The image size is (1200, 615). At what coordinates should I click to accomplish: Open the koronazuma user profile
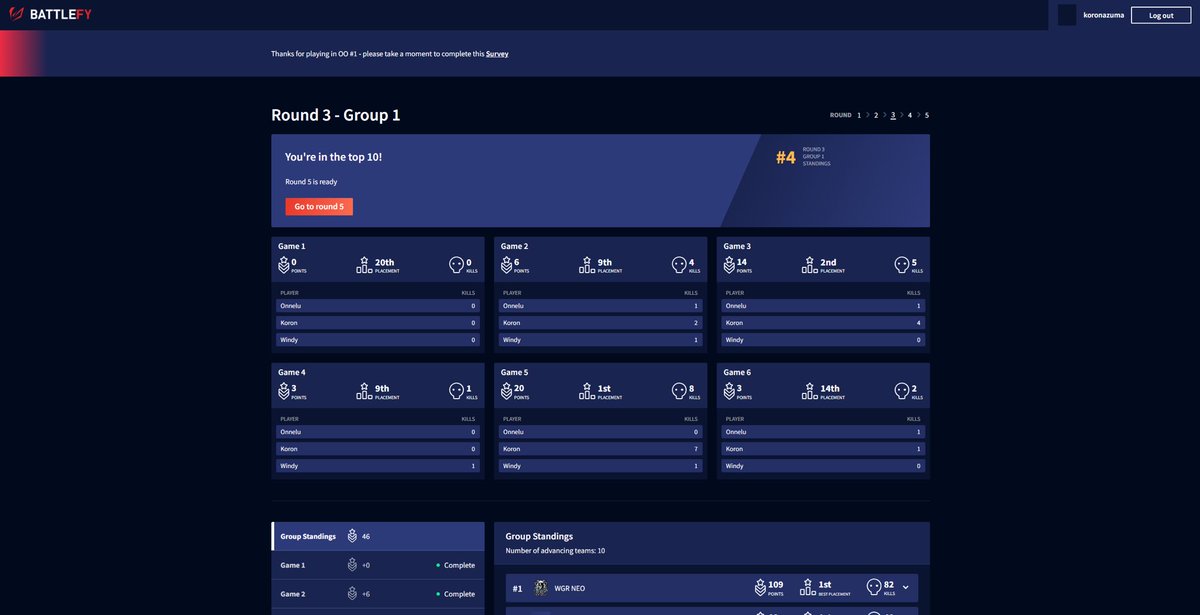(1103, 15)
